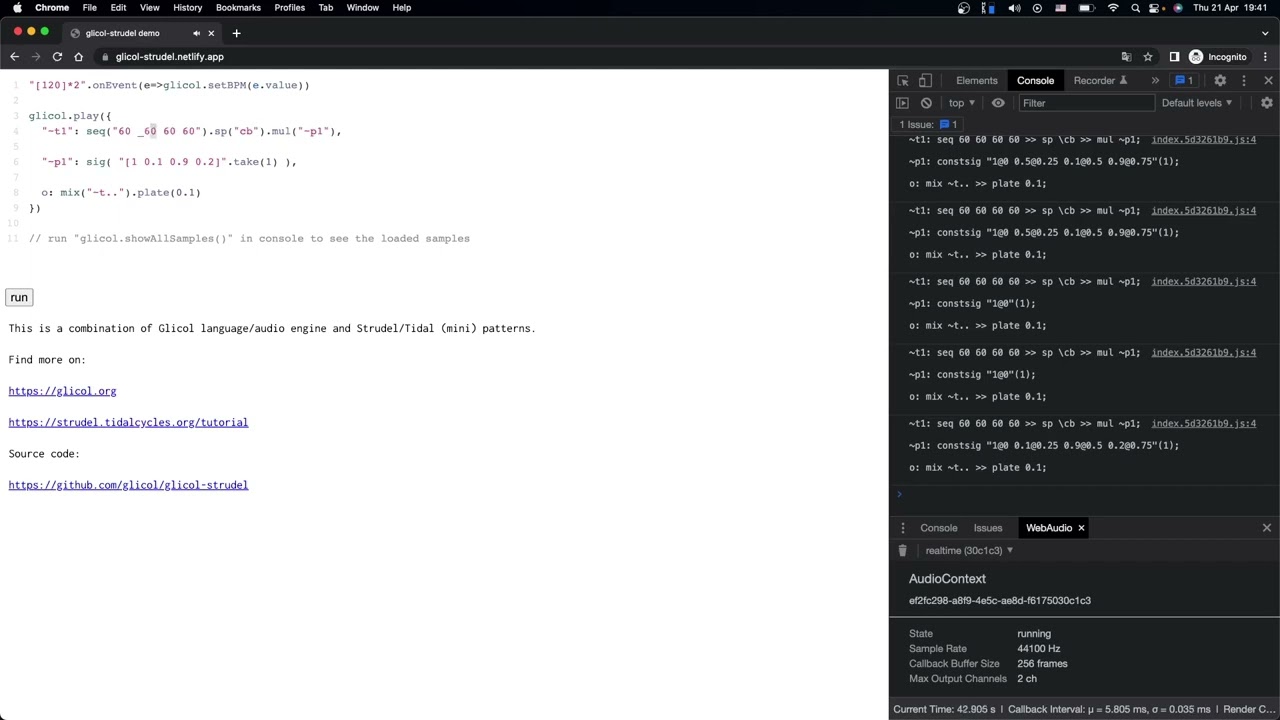Open the Chrome application menu
Screen dimensions: 1280x720
[x=52, y=8]
